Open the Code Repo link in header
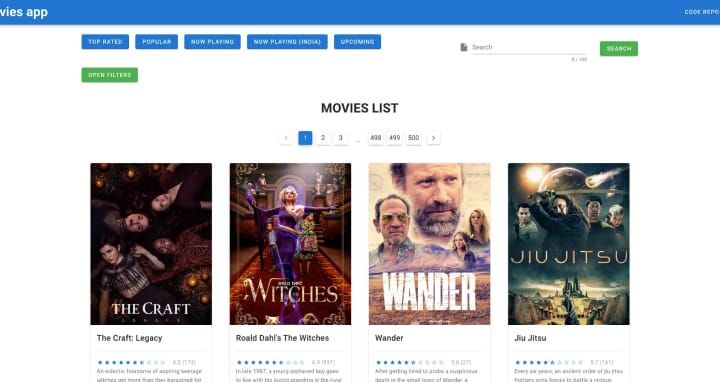This screenshot has height=382, width=720. click(702, 12)
